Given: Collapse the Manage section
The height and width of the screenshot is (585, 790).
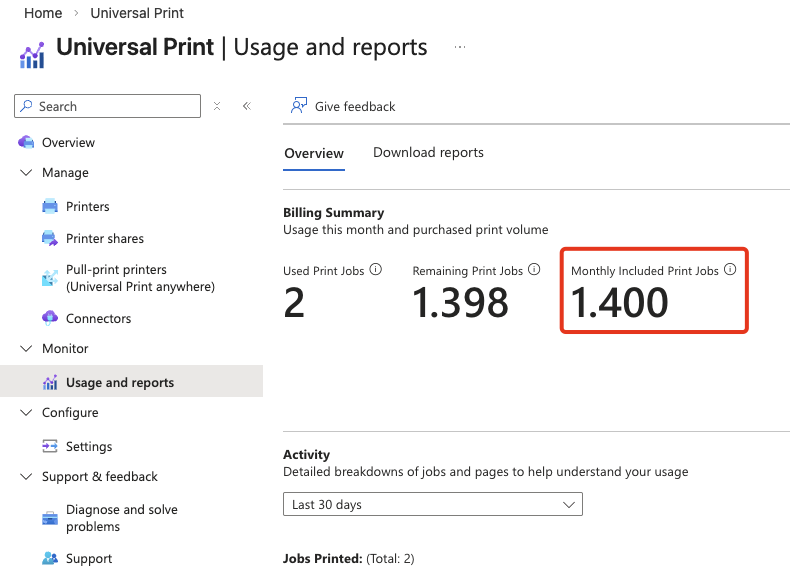Looking at the screenshot, I should 26,173.
